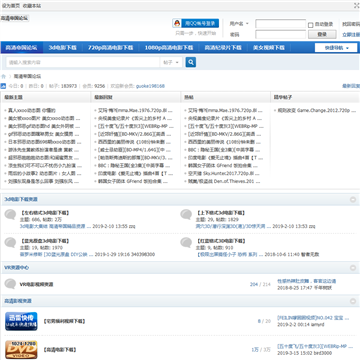The width and height of the screenshot is (360, 360).
Task: Open the 【蓝光原盘3d电影下载】 forum
Action: pos(45,241)
